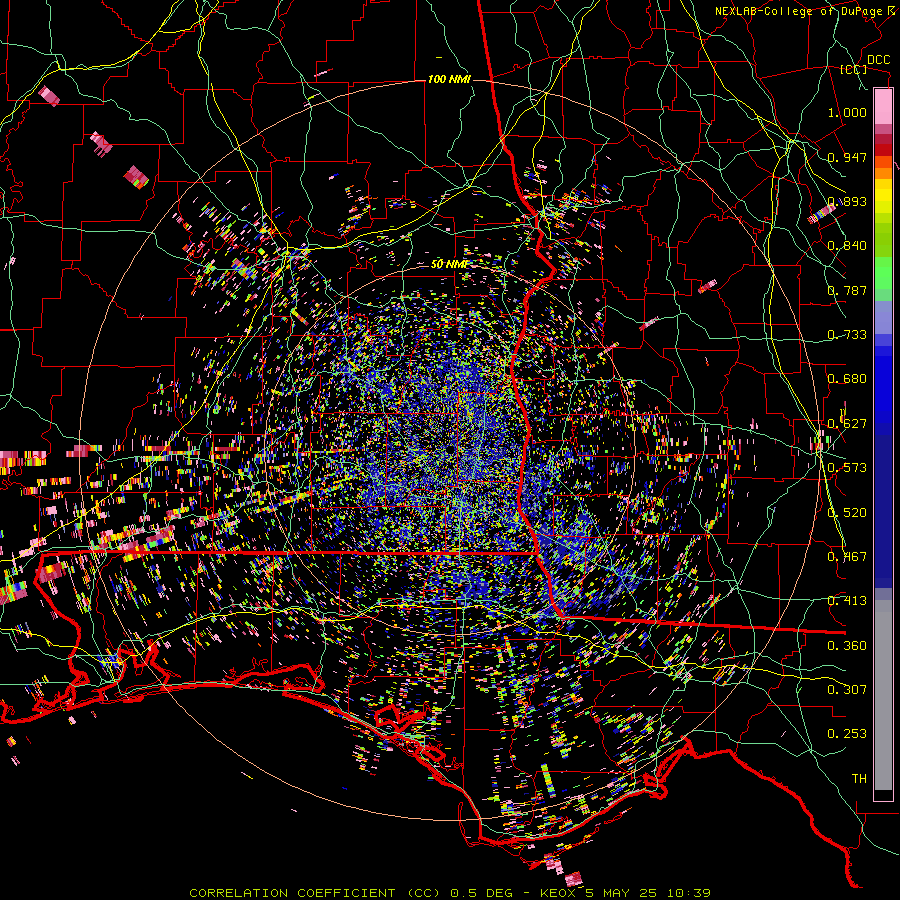
Task: Click the Correlation Coefficient caption at bottom
Action: click(450, 893)
